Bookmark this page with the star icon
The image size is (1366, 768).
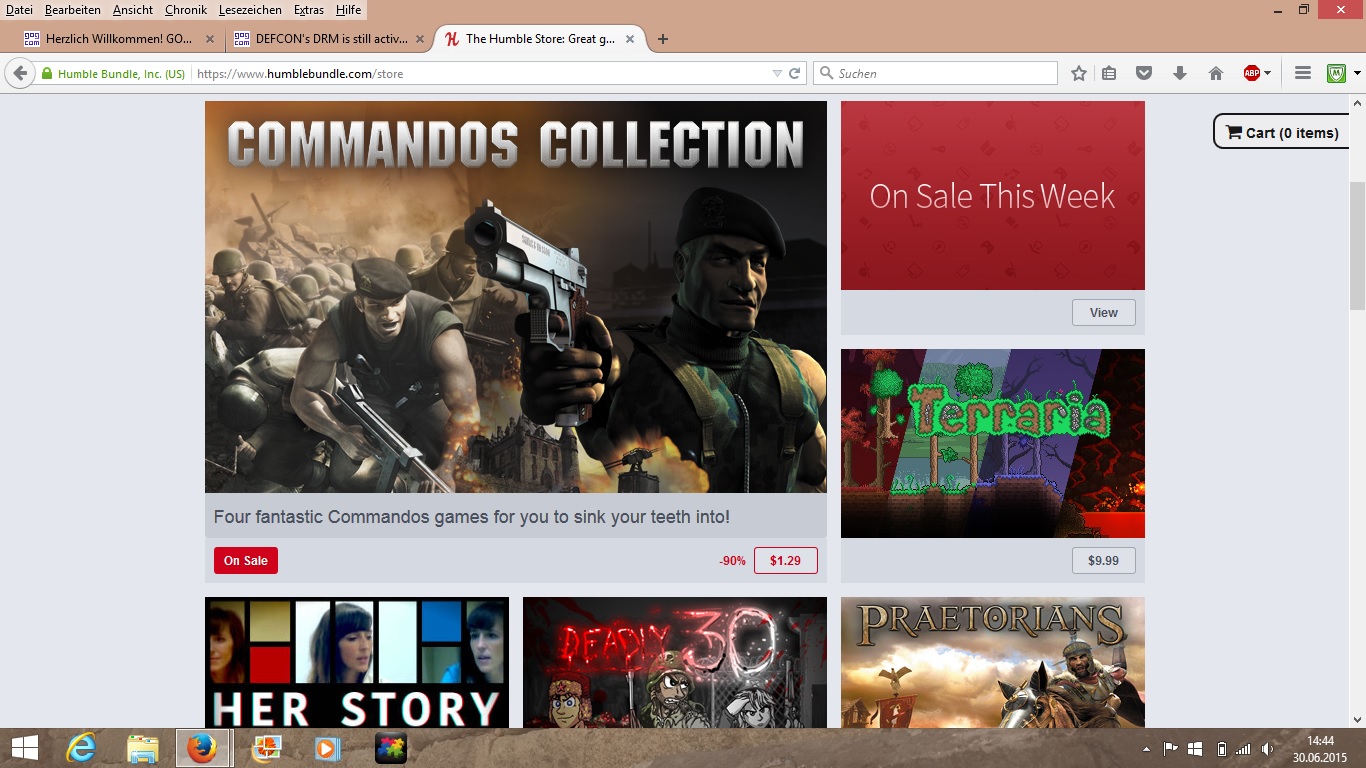pos(1079,73)
